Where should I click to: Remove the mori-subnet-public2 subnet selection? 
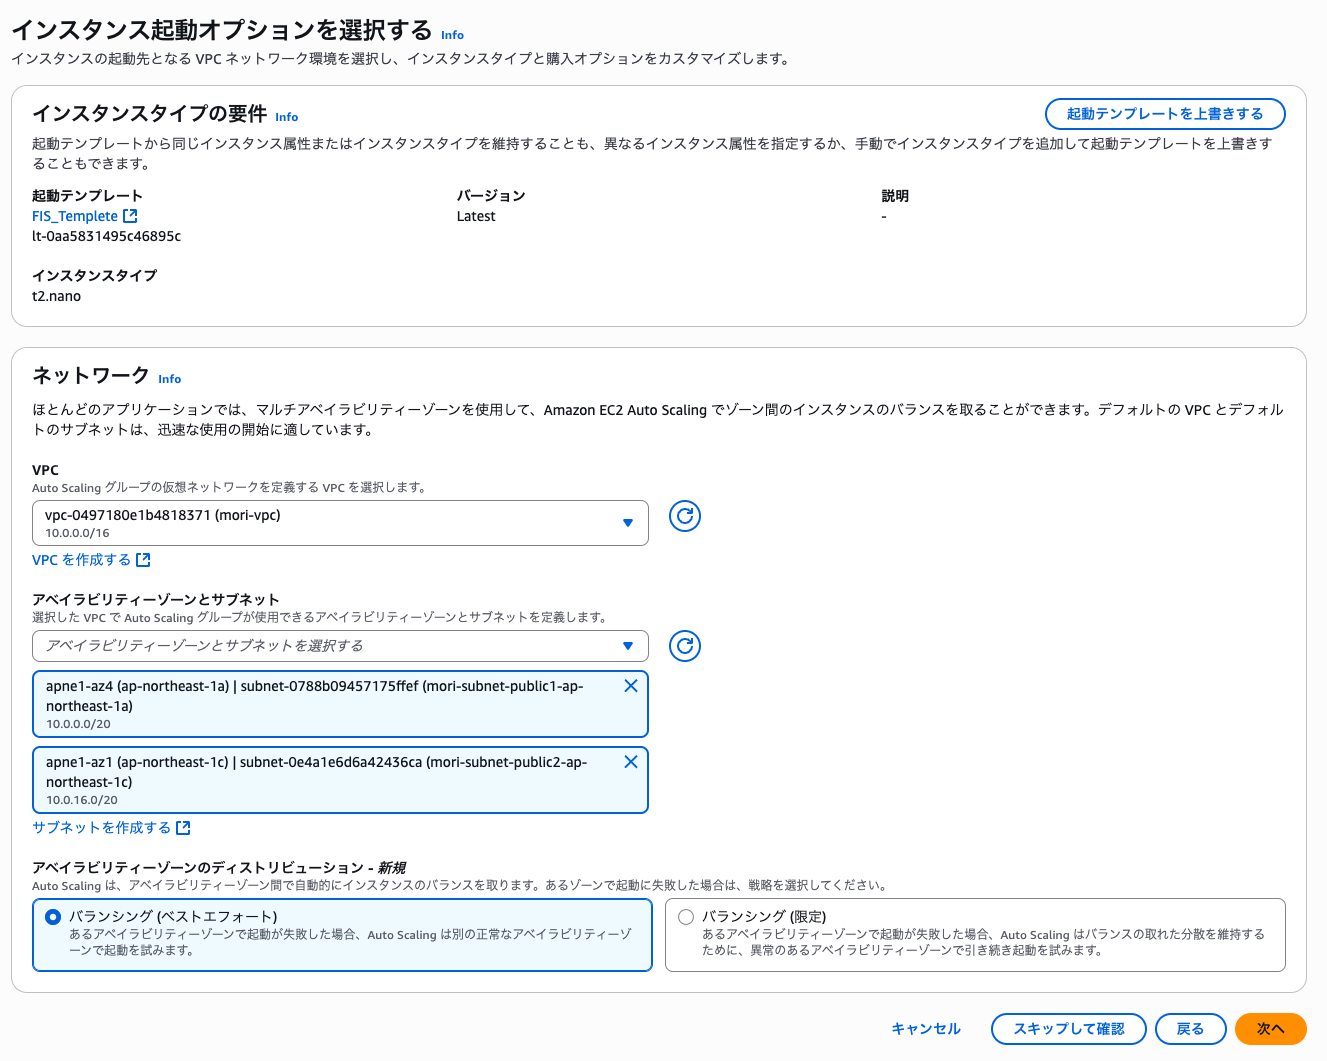(x=631, y=761)
